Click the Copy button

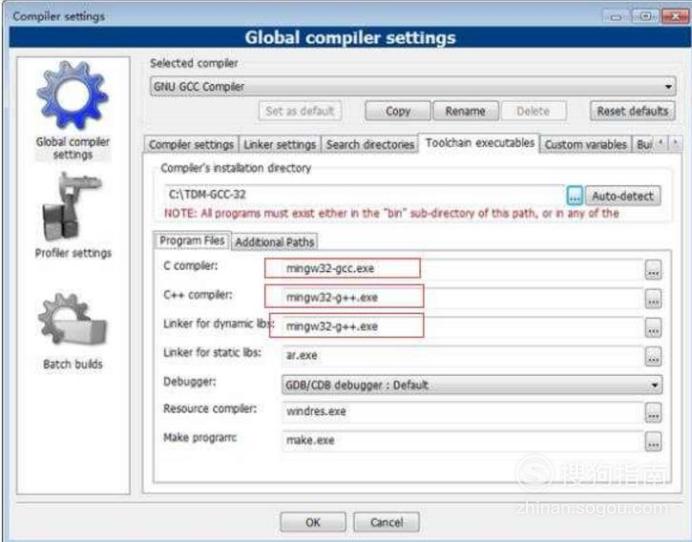398,111
